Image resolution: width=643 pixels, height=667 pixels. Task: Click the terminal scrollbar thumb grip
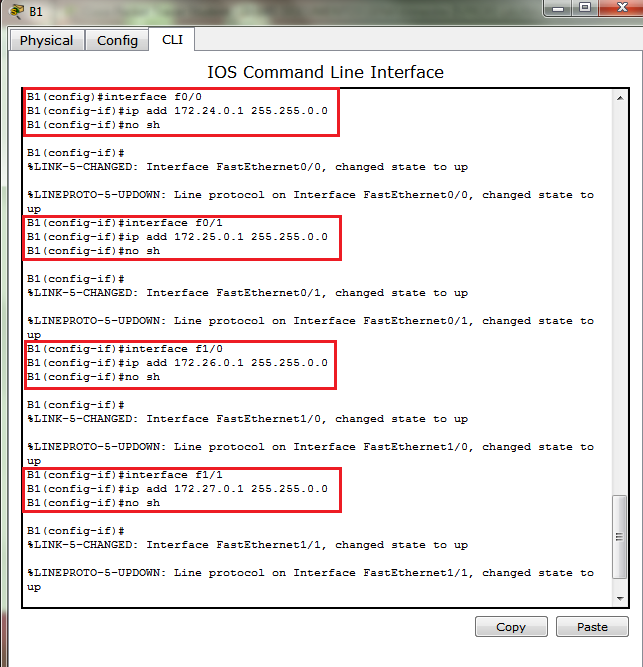coord(620,537)
